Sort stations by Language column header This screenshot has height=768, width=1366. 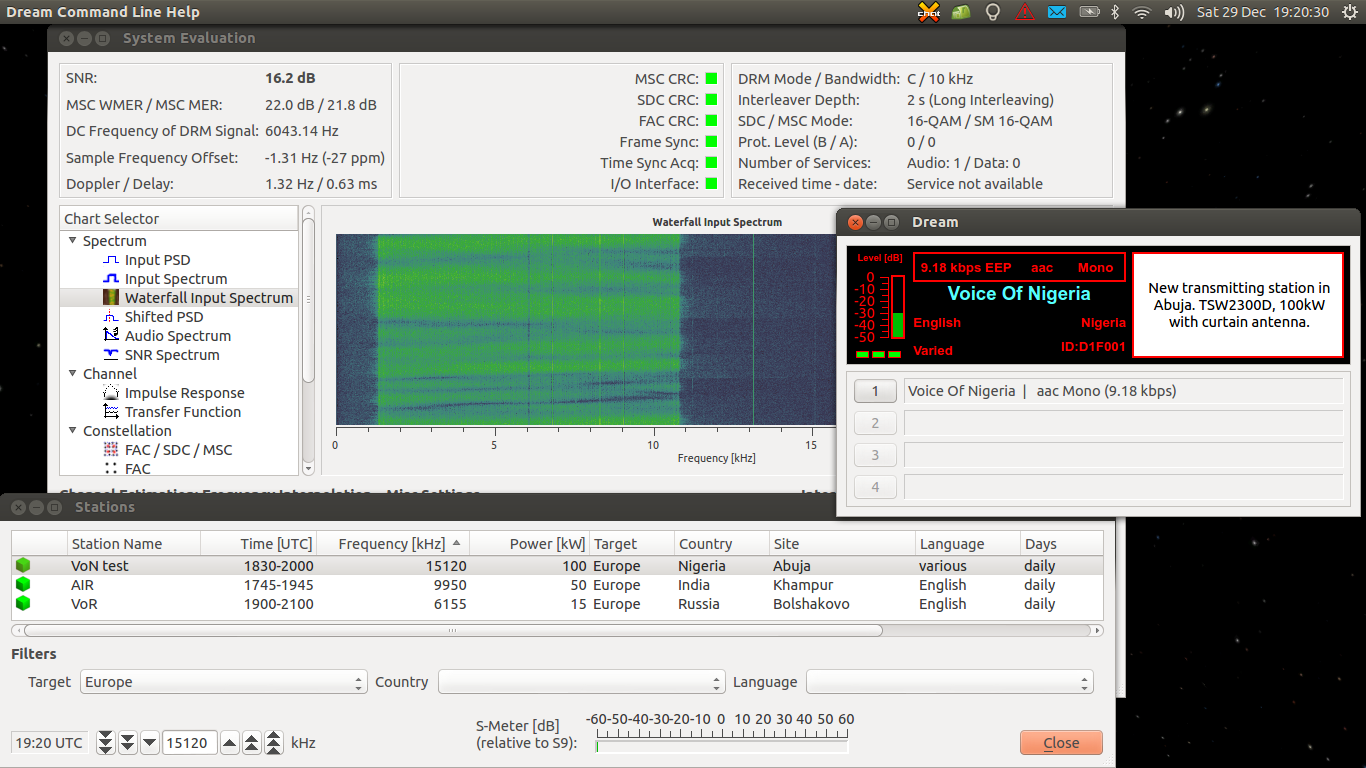click(967, 544)
